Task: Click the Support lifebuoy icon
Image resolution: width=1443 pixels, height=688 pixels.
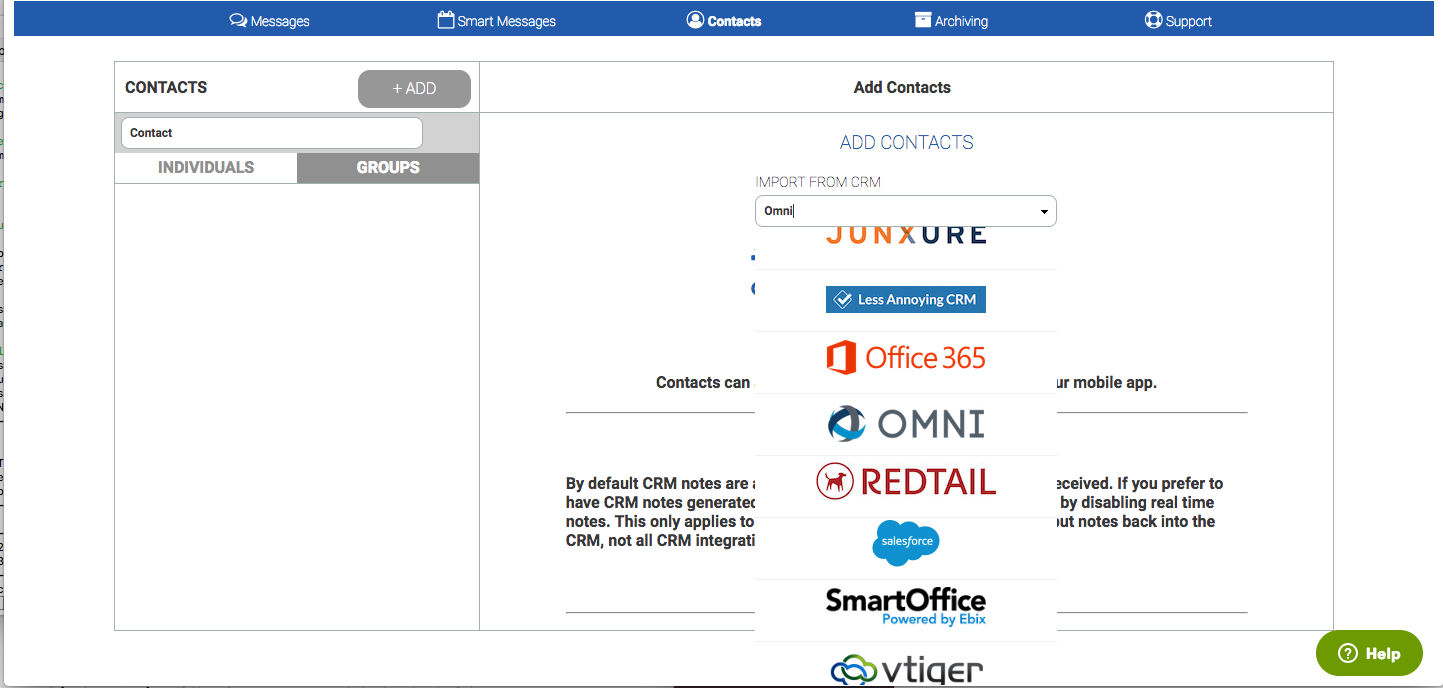Action: (1153, 20)
